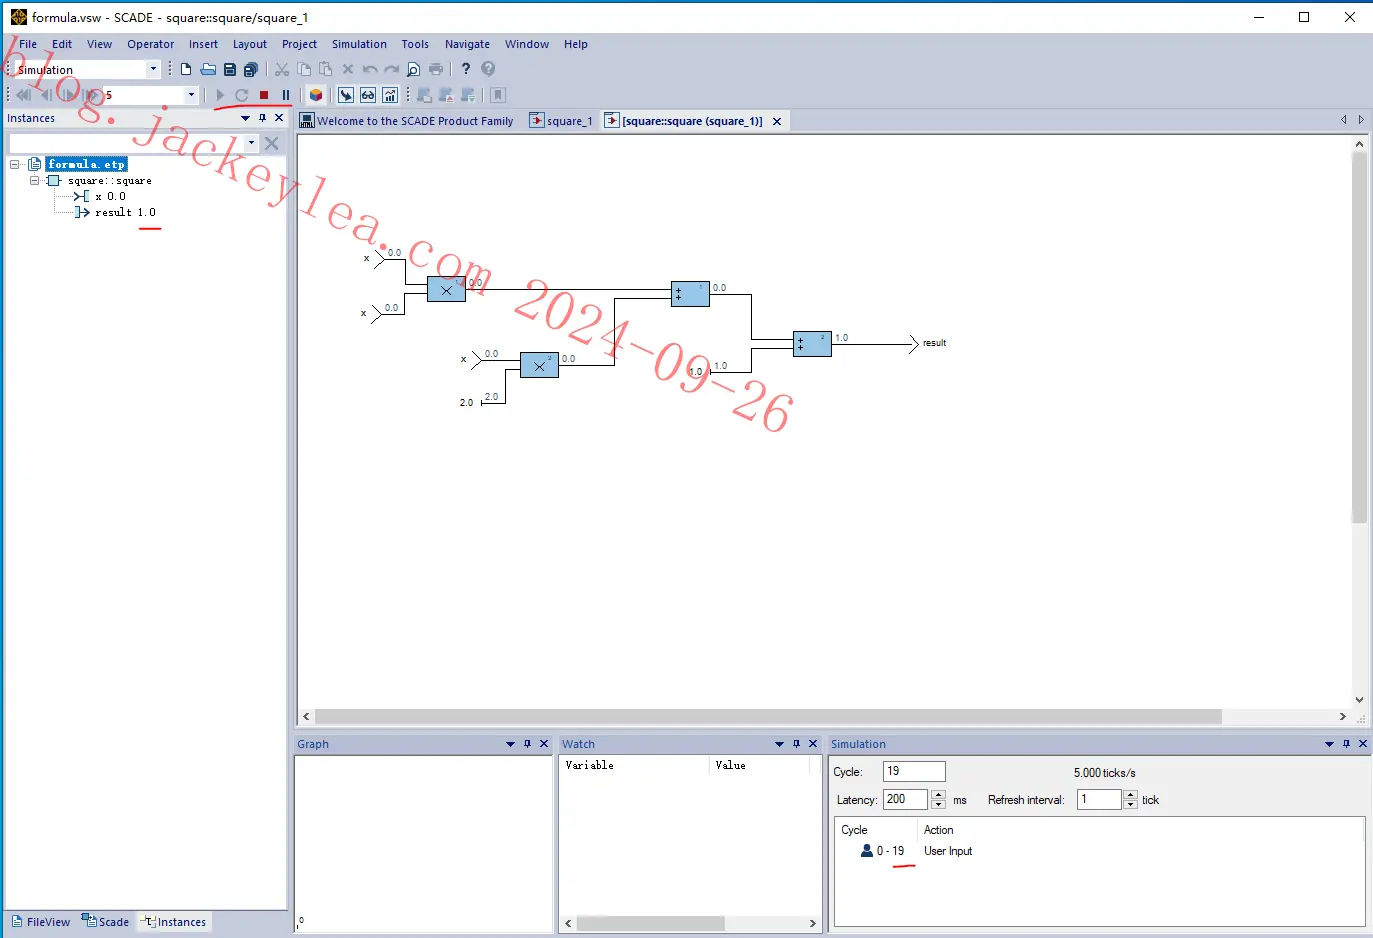Switch to the square_1 tab
The height and width of the screenshot is (938, 1373).
tap(562, 121)
